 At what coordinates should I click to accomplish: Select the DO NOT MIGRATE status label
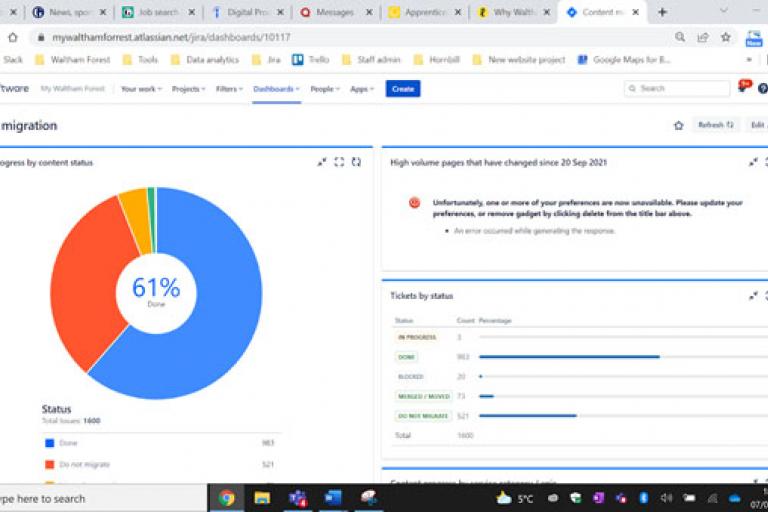pos(421,415)
